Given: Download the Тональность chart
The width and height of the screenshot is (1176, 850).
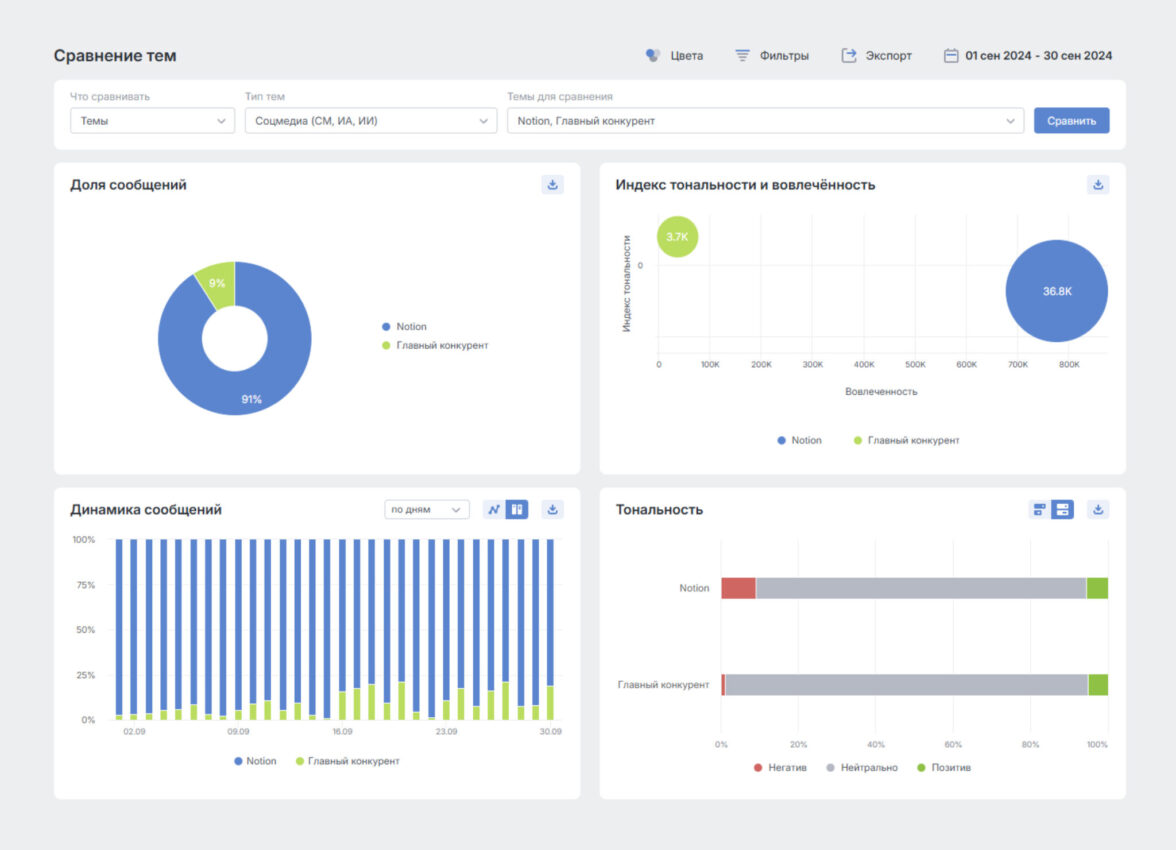Looking at the screenshot, I should 1098,509.
